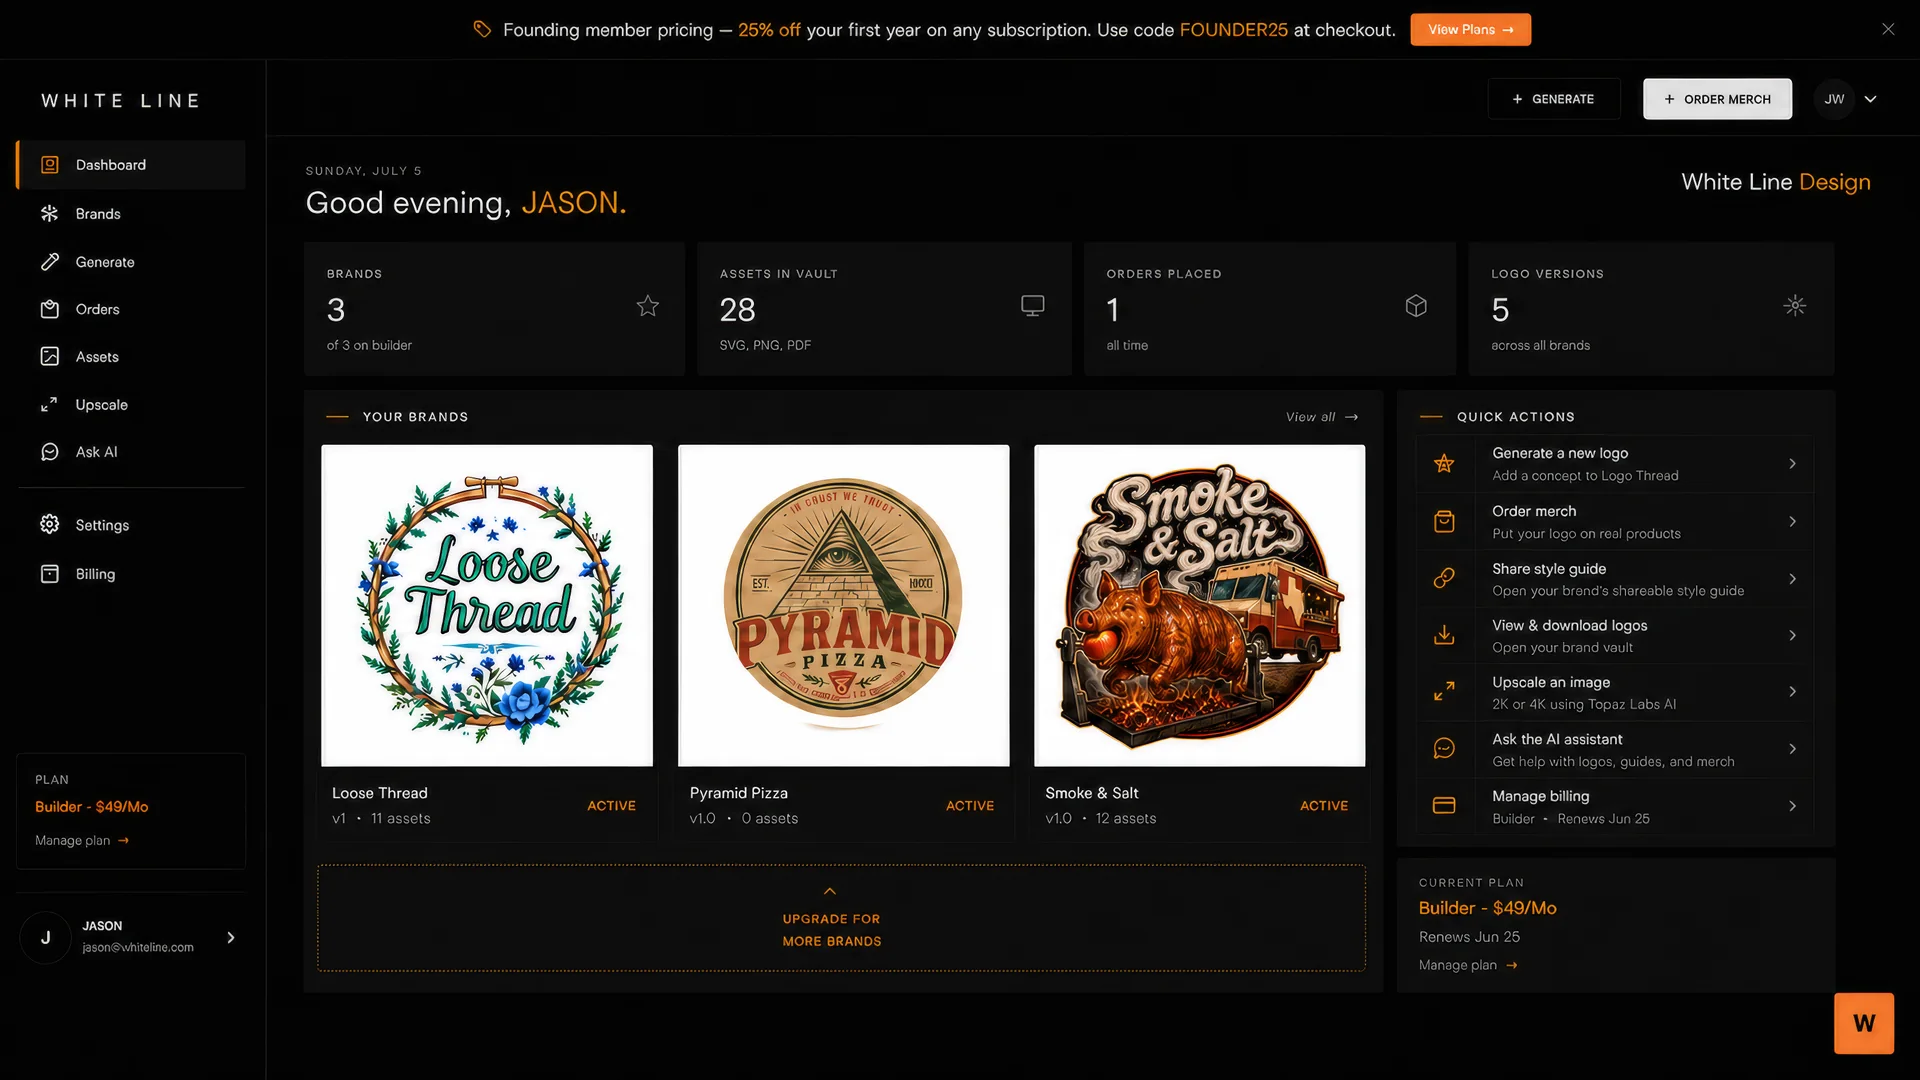Click chat icon beside Ask the AI assistant
Screen dimensions: 1920x1080
point(1444,748)
